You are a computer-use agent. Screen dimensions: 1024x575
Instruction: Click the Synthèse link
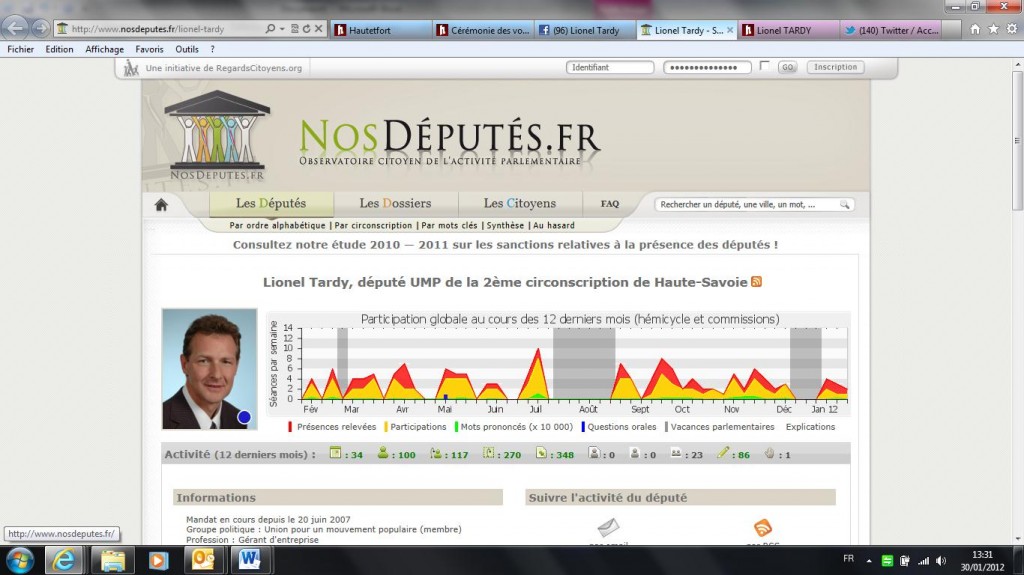[x=505, y=225]
